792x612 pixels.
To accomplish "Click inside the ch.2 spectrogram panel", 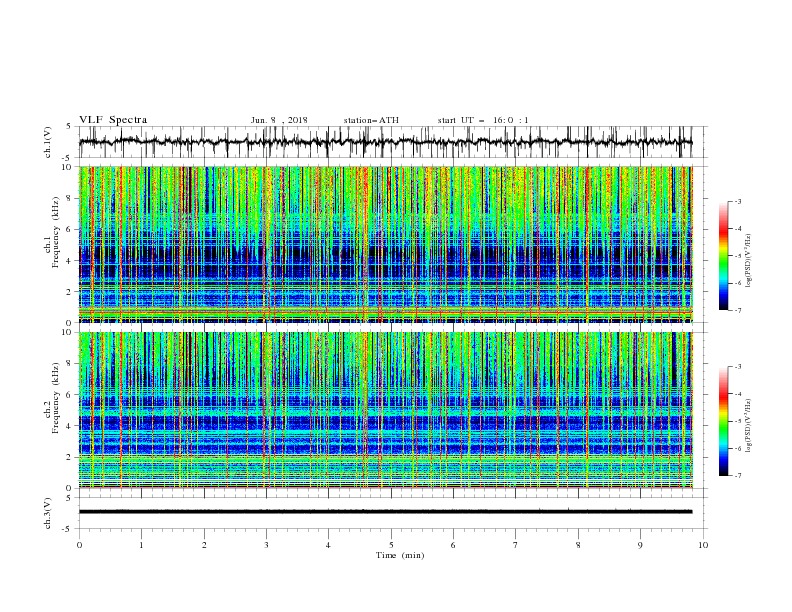I will click(385, 410).
